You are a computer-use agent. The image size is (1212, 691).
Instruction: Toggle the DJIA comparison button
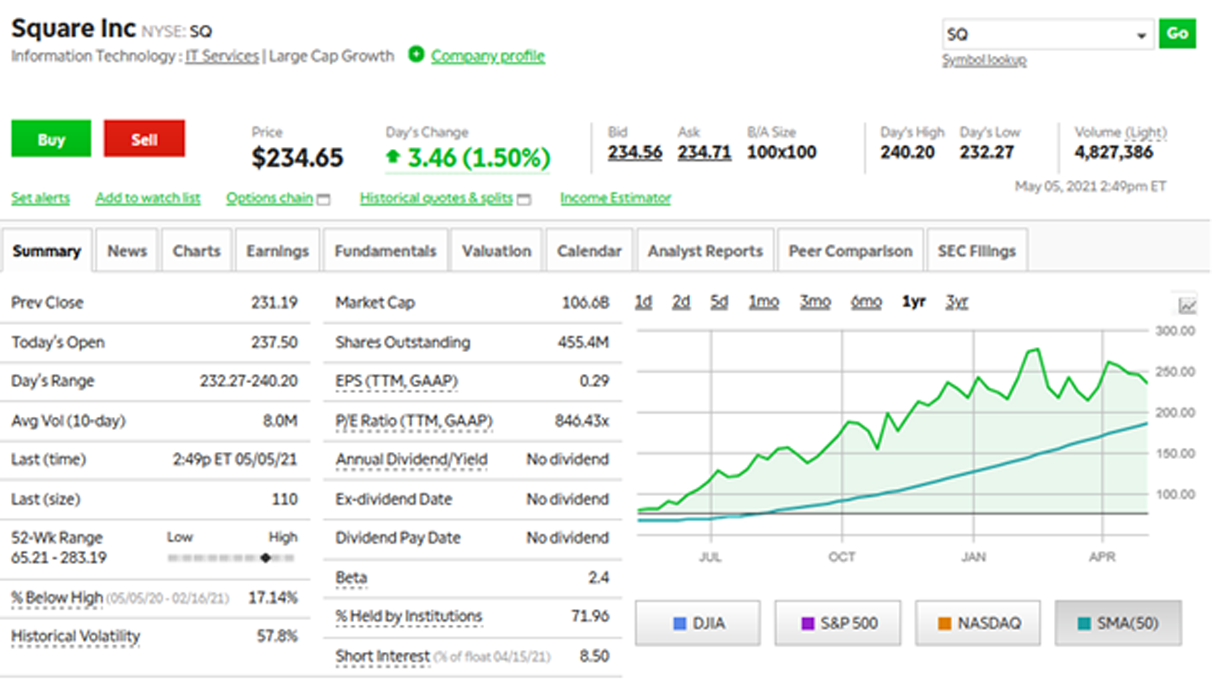coord(698,623)
